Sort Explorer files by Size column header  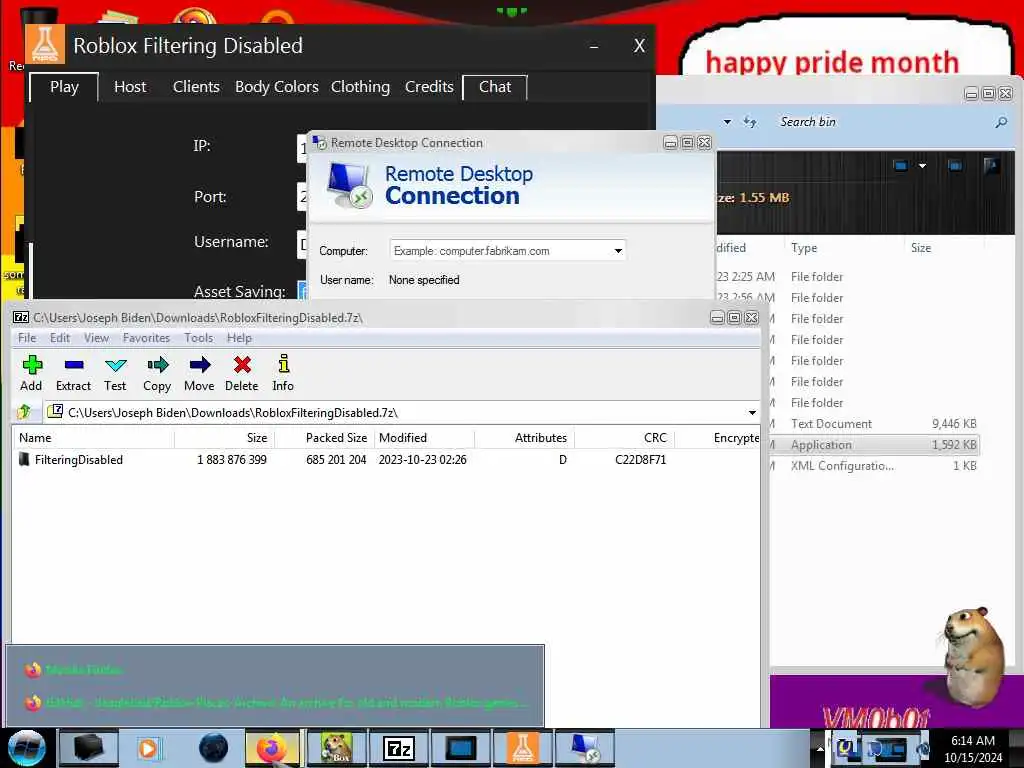[945, 248]
